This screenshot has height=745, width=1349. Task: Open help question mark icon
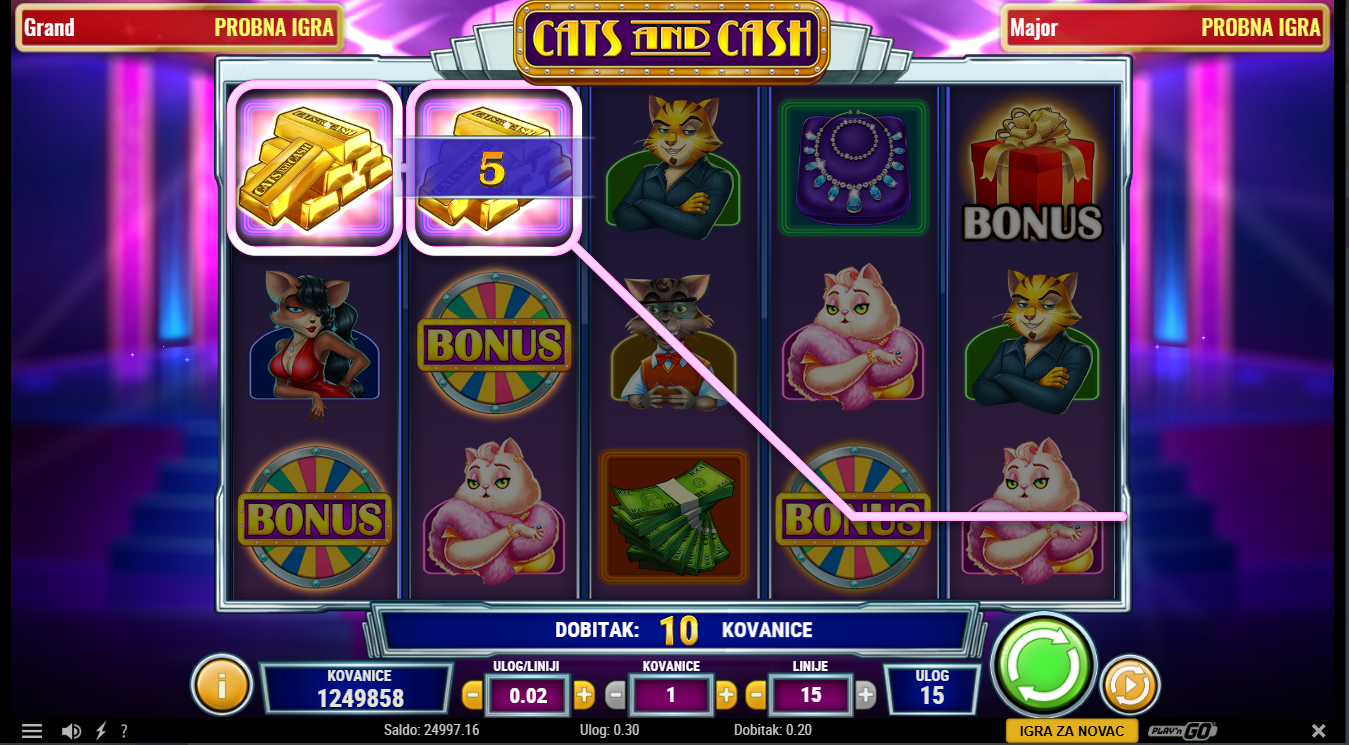[124, 731]
